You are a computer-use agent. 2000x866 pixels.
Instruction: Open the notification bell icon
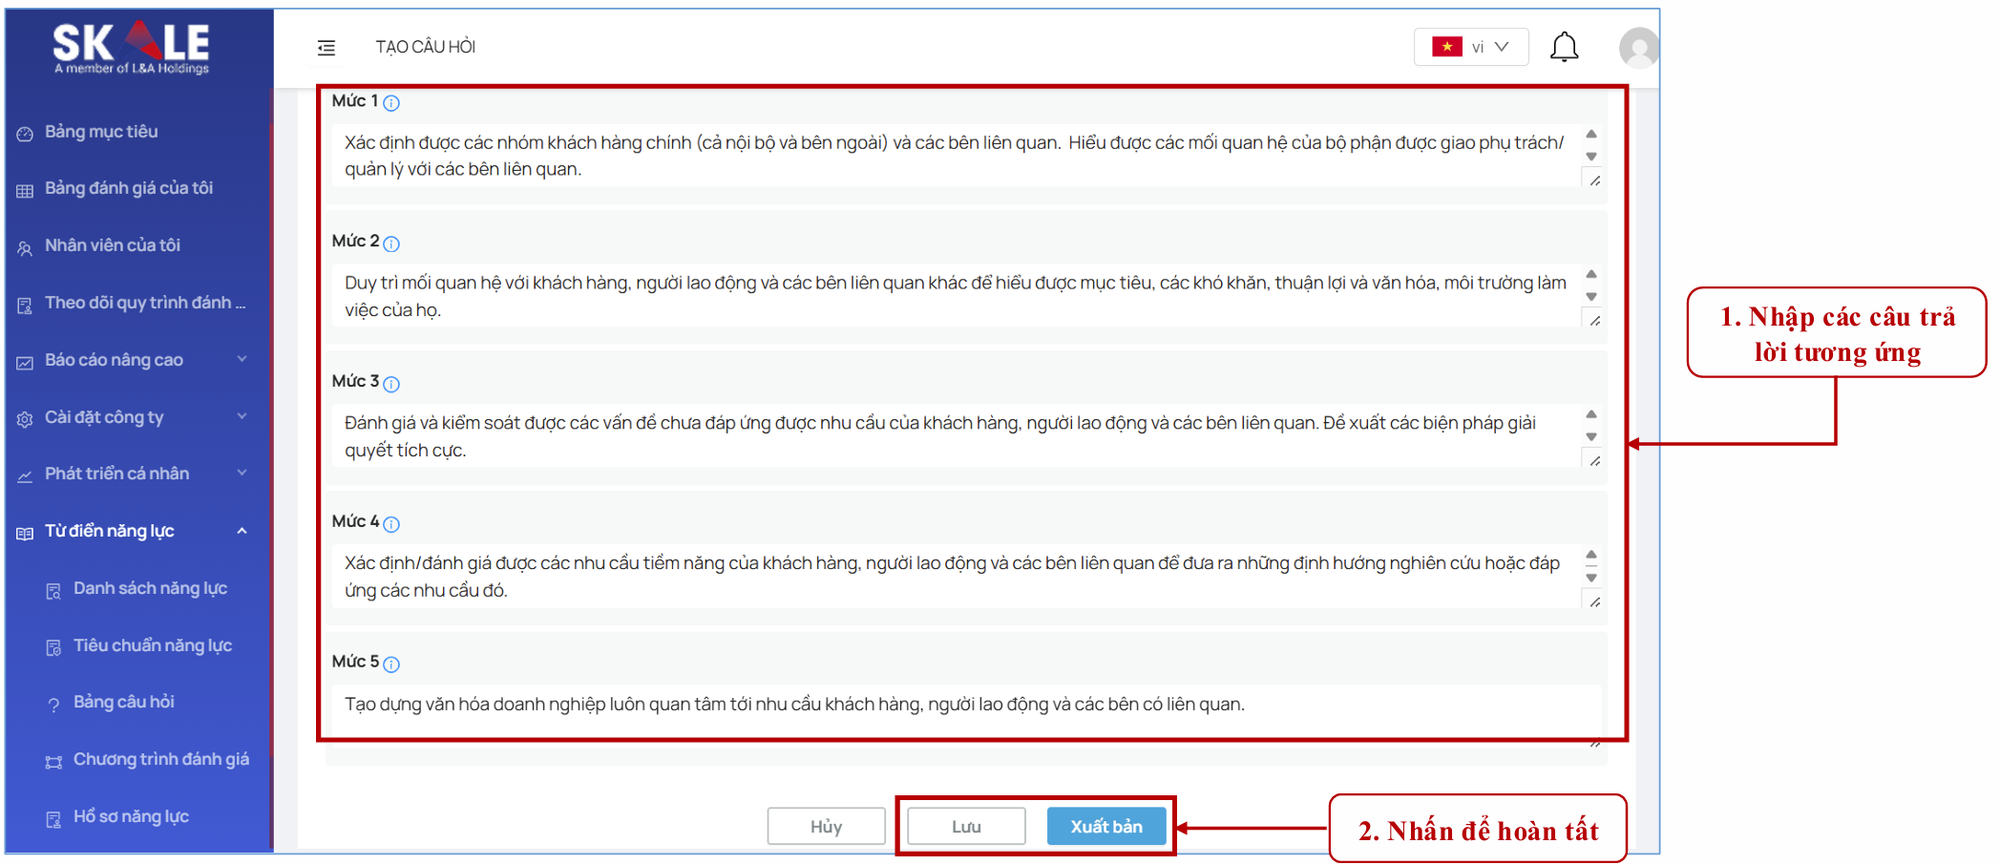tap(1564, 47)
